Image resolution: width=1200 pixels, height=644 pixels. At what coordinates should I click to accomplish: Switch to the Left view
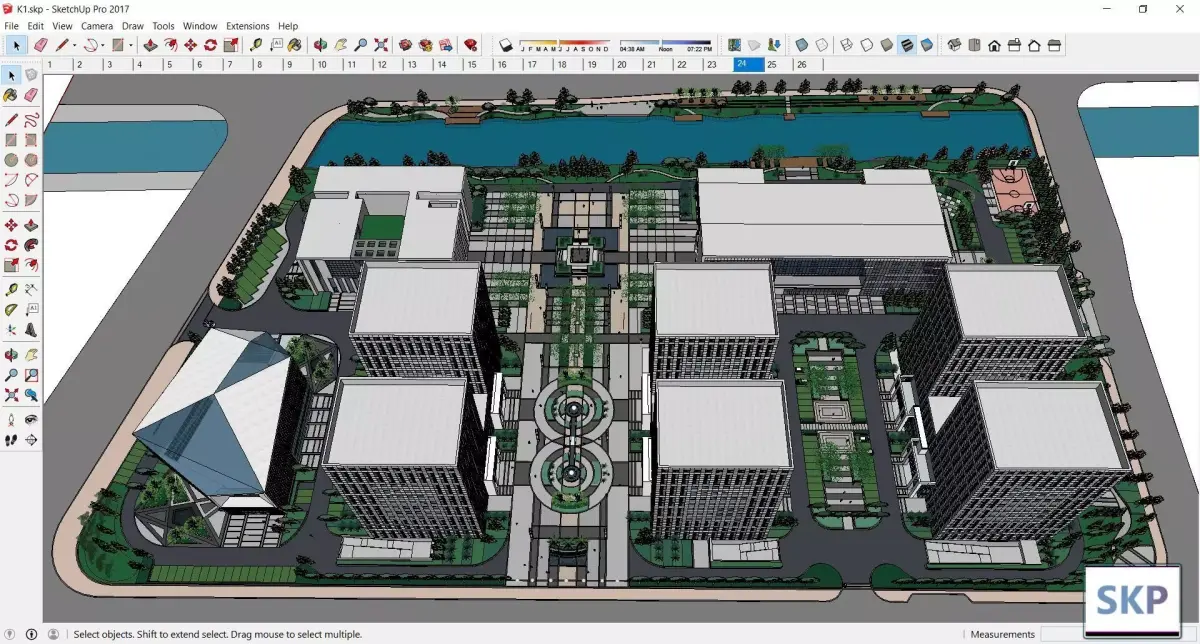coord(1054,45)
